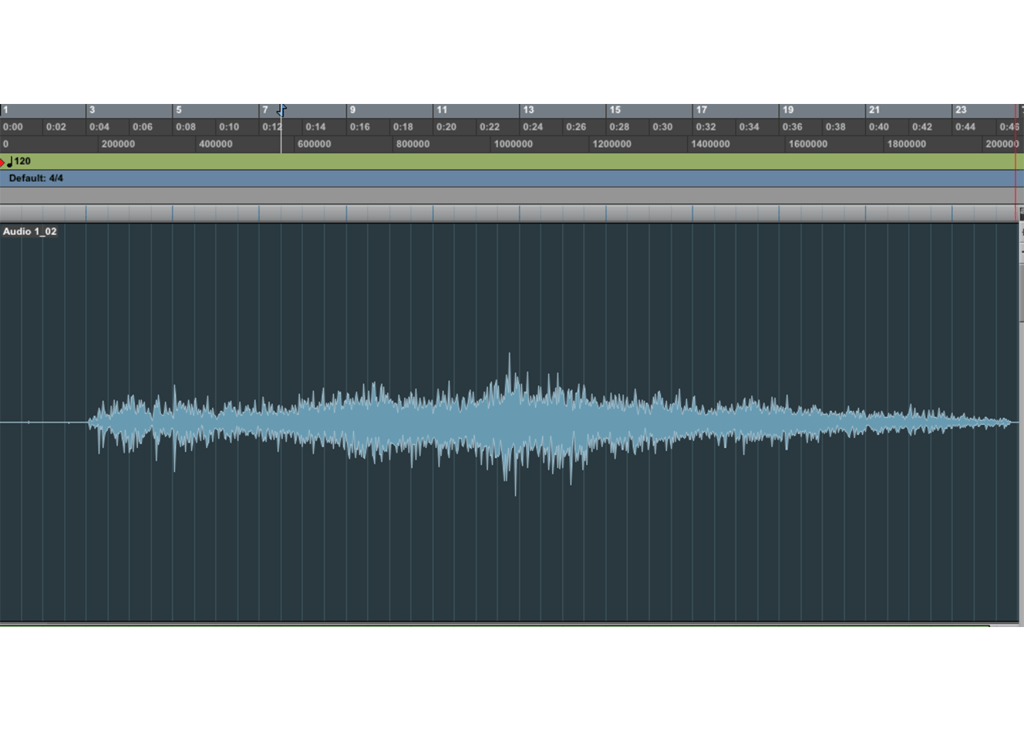Click 0:44 on the min:sec ruler

(x=965, y=127)
